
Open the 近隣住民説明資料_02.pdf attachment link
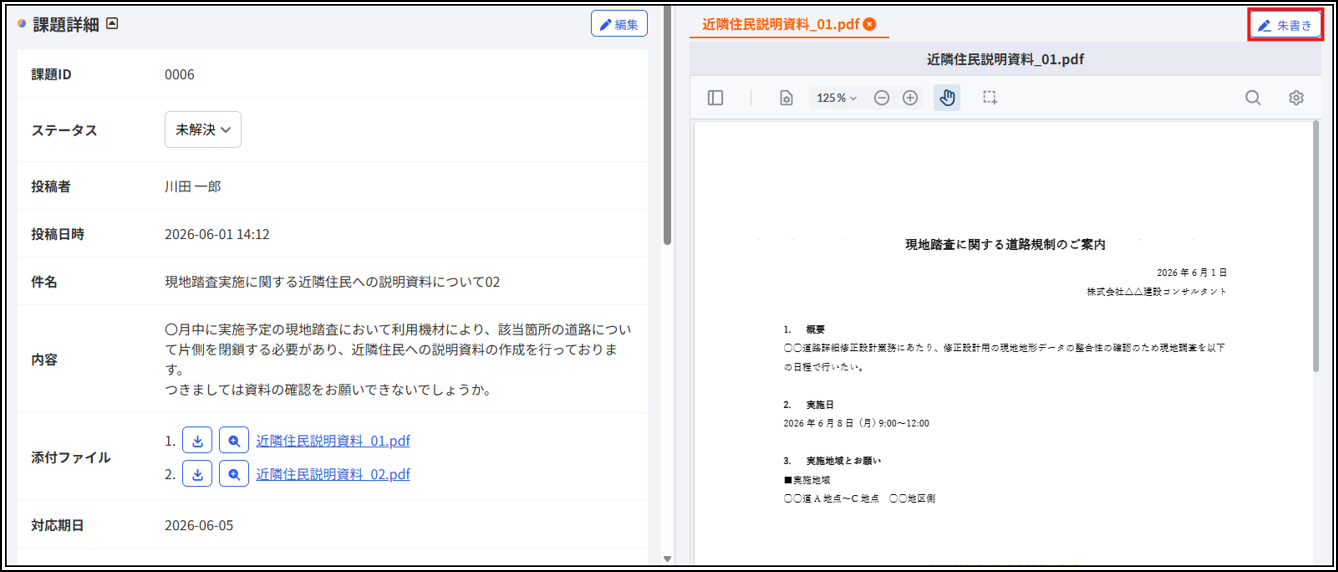point(333,474)
